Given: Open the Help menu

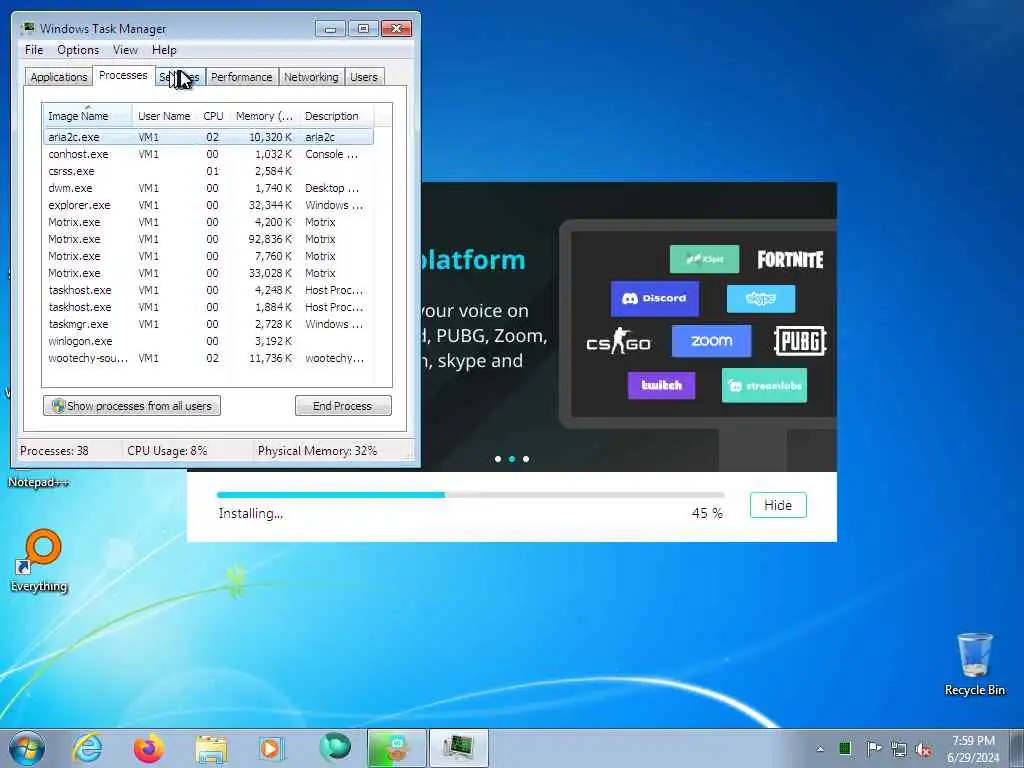Looking at the screenshot, I should click(x=164, y=50).
